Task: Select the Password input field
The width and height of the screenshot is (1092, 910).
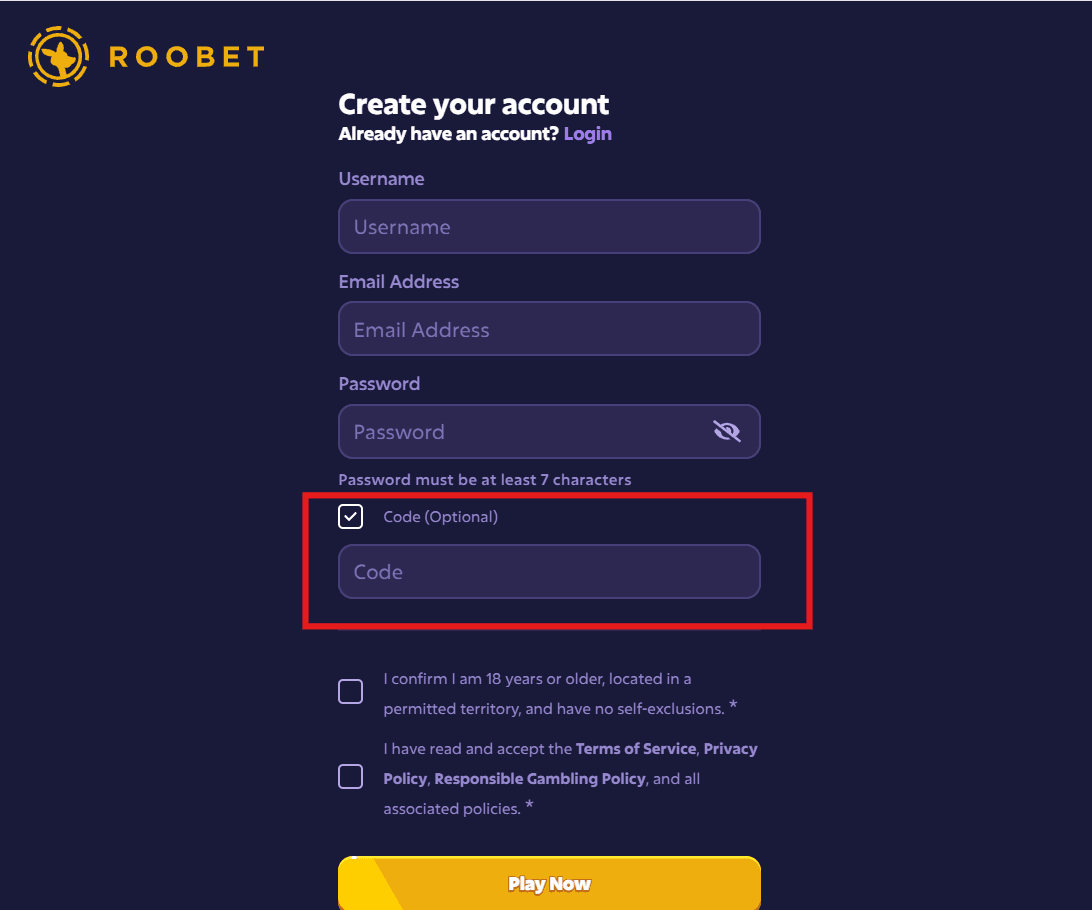Action: (x=520, y=432)
